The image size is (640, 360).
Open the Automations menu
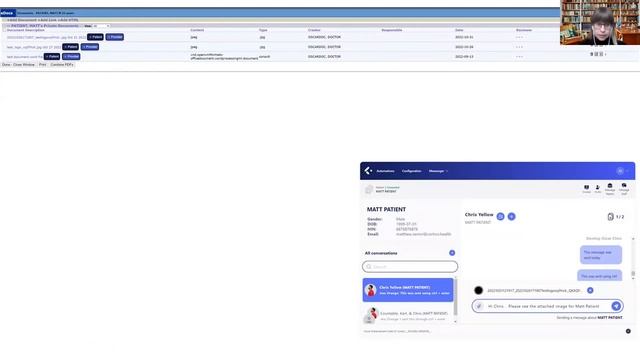pyautogui.click(x=385, y=171)
